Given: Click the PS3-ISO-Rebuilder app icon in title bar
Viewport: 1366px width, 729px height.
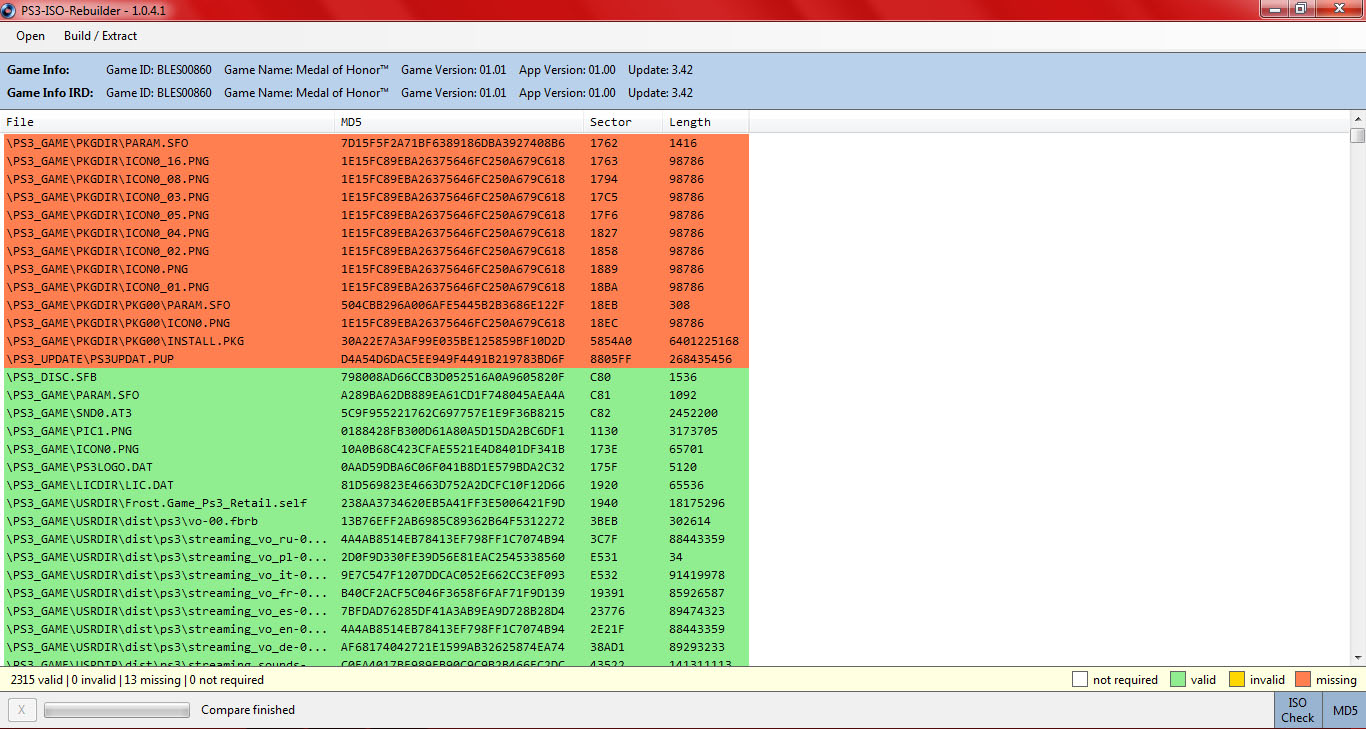Looking at the screenshot, I should (x=9, y=9).
